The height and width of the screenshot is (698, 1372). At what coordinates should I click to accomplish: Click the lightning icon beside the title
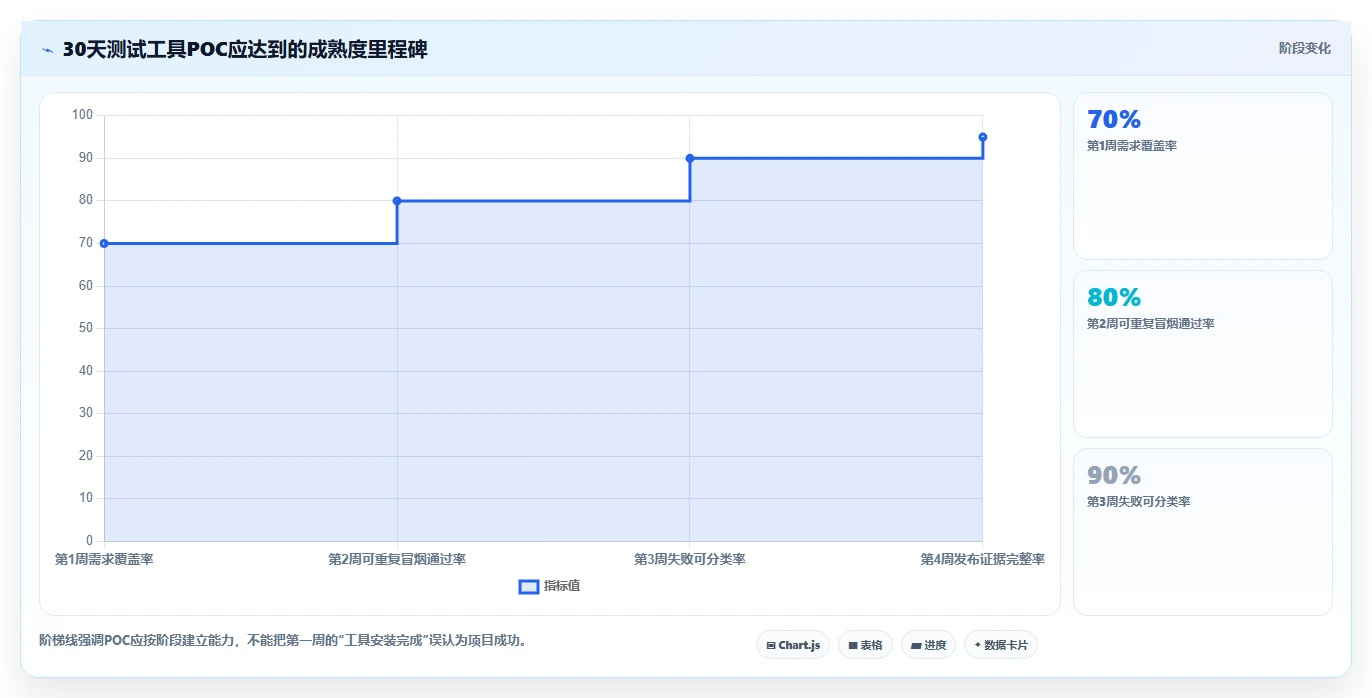[47, 50]
